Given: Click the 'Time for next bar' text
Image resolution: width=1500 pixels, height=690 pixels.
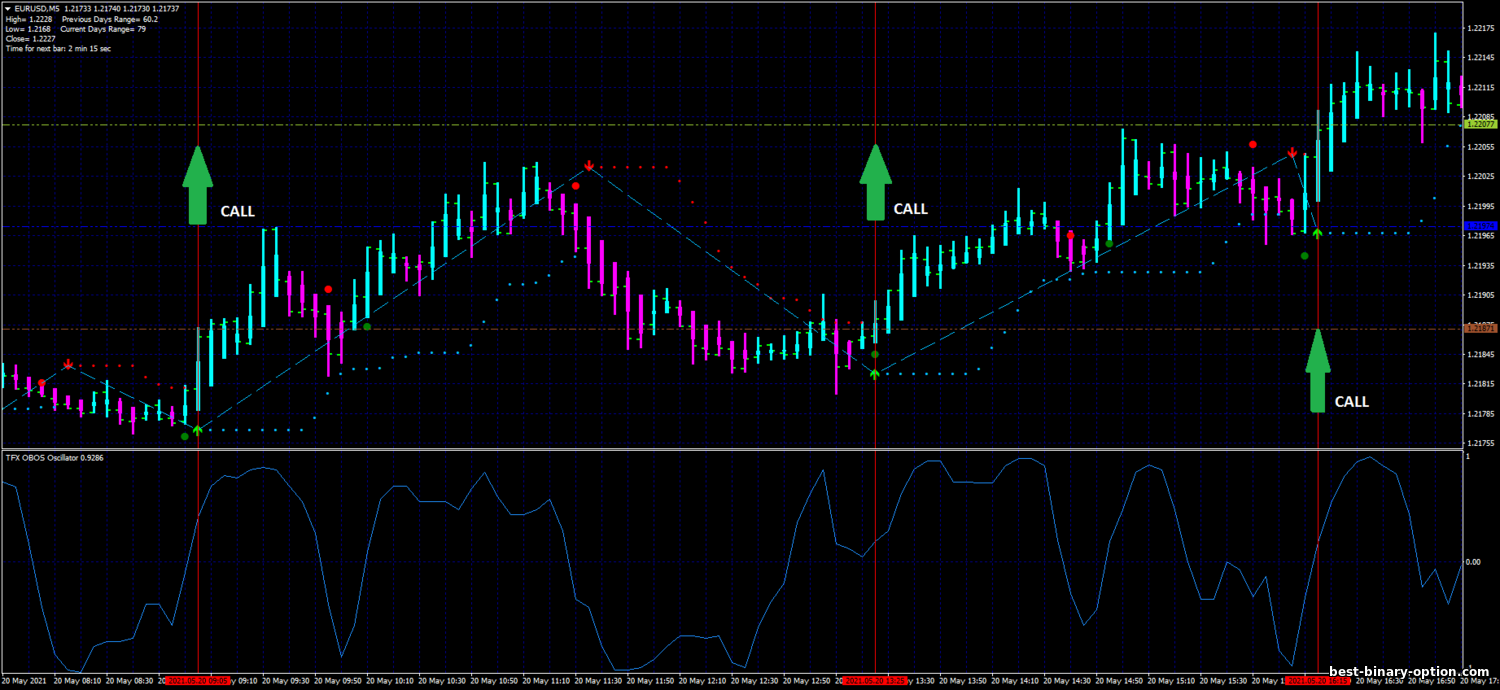Looking at the screenshot, I should tap(58, 48).
